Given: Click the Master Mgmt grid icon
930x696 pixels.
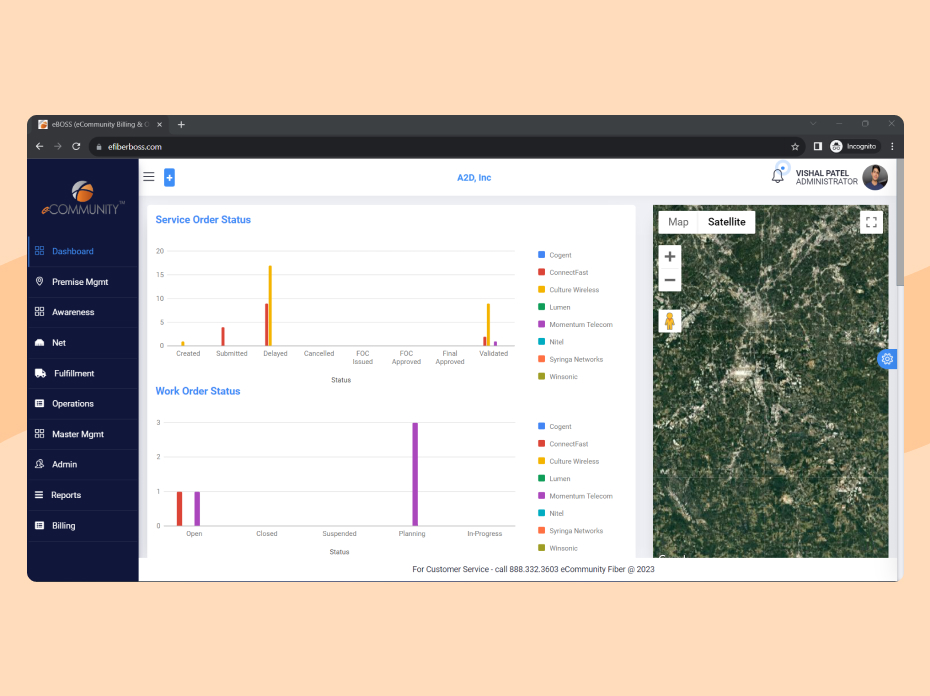Looking at the screenshot, I should pyautogui.click(x=40, y=434).
